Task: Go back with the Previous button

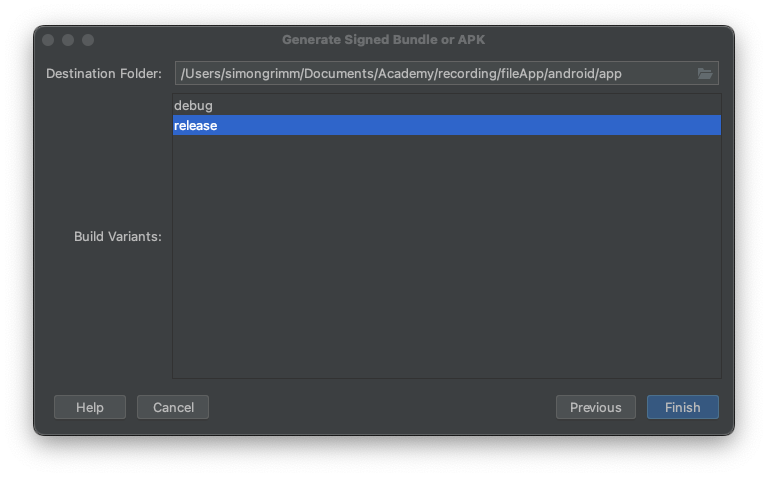Action: click(596, 407)
